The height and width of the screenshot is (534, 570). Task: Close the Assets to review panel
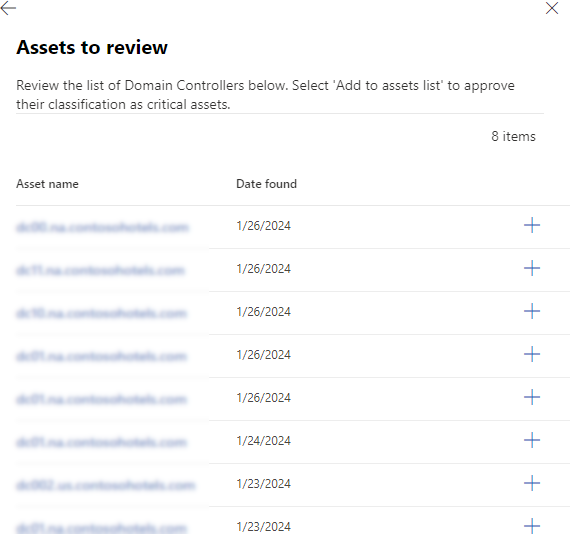click(551, 8)
